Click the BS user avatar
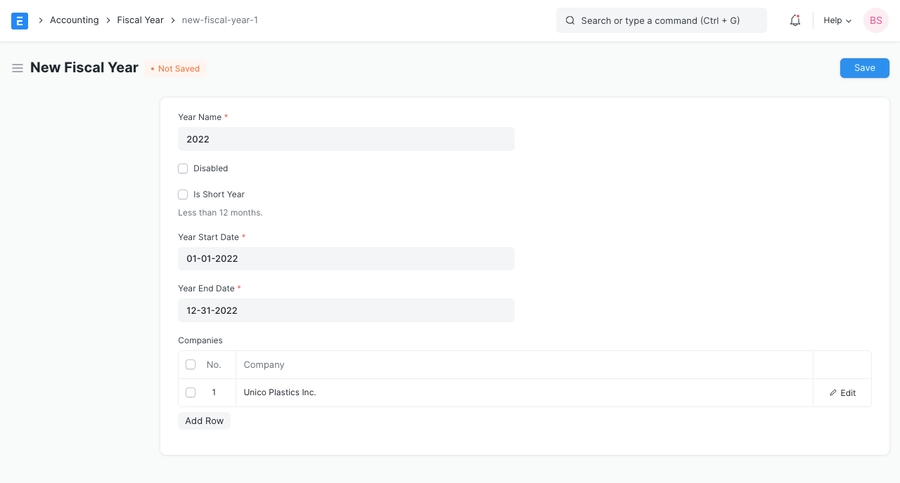Image resolution: width=900 pixels, height=483 pixels. [x=875, y=20]
